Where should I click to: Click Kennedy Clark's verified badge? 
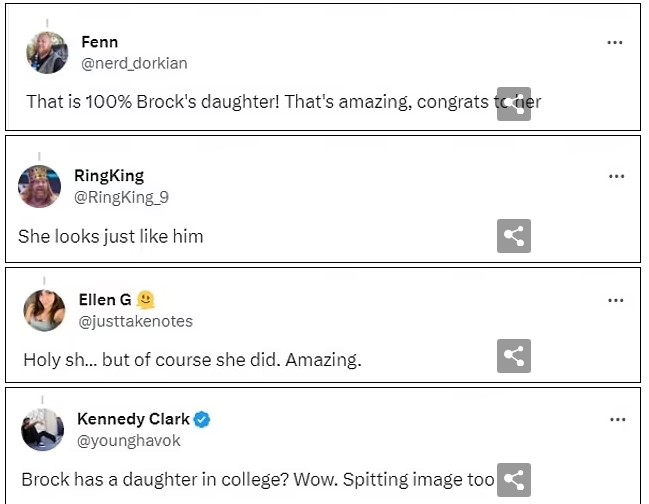coord(202,419)
